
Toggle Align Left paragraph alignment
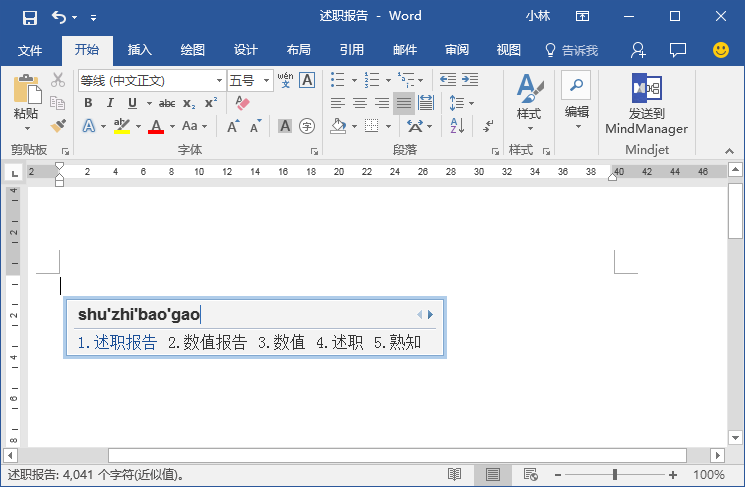(337, 103)
